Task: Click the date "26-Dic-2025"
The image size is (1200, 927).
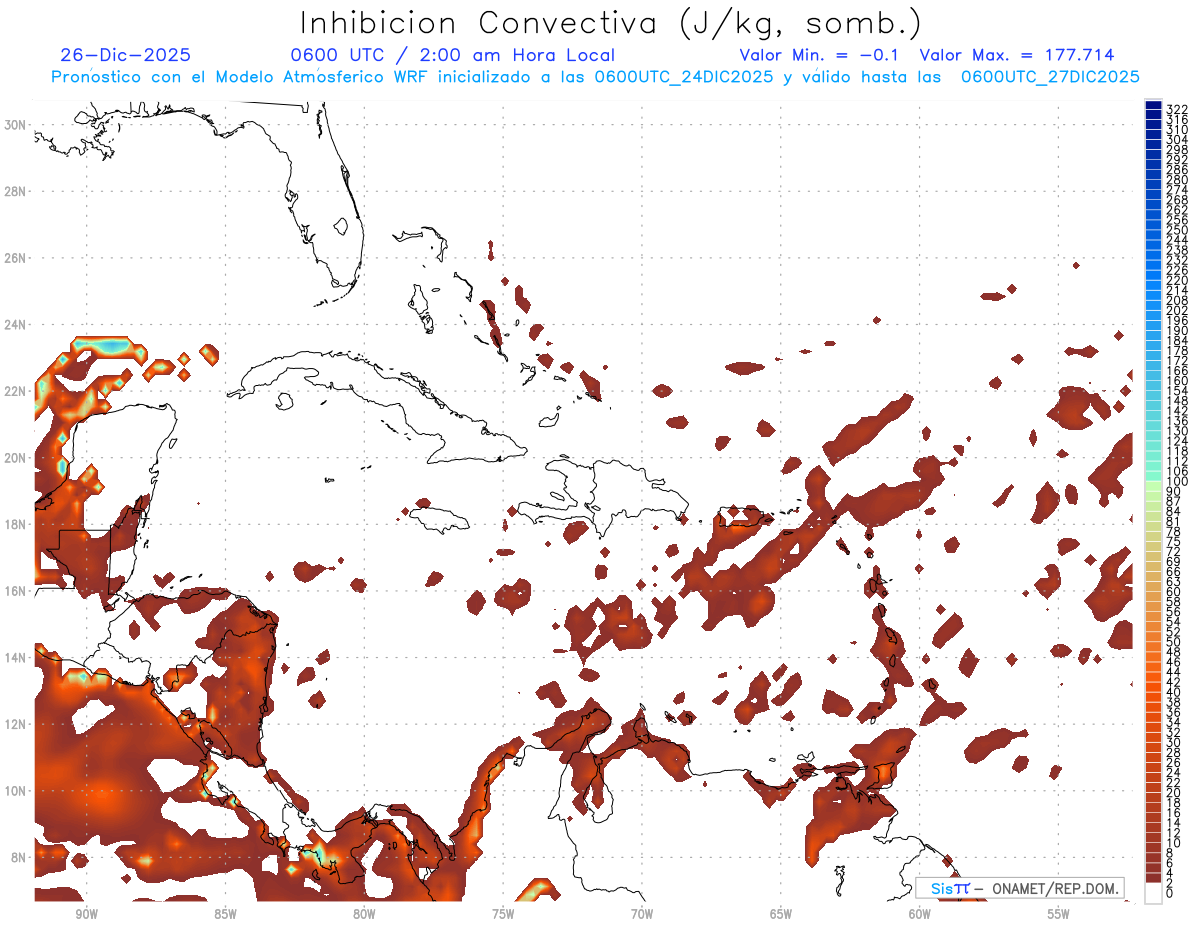Action: pyautogui.click(x=125, y=56)
